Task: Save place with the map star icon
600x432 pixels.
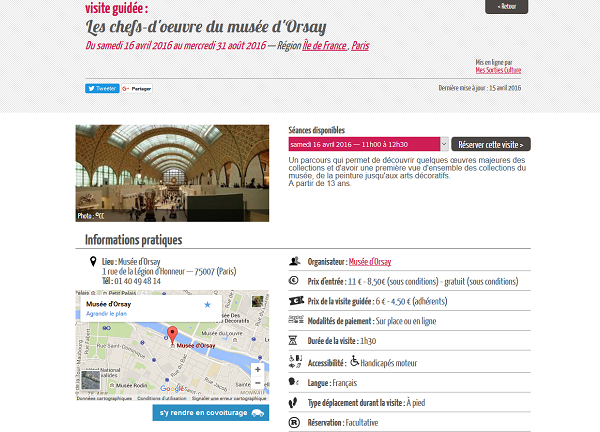Action: (x=207, y=305)
